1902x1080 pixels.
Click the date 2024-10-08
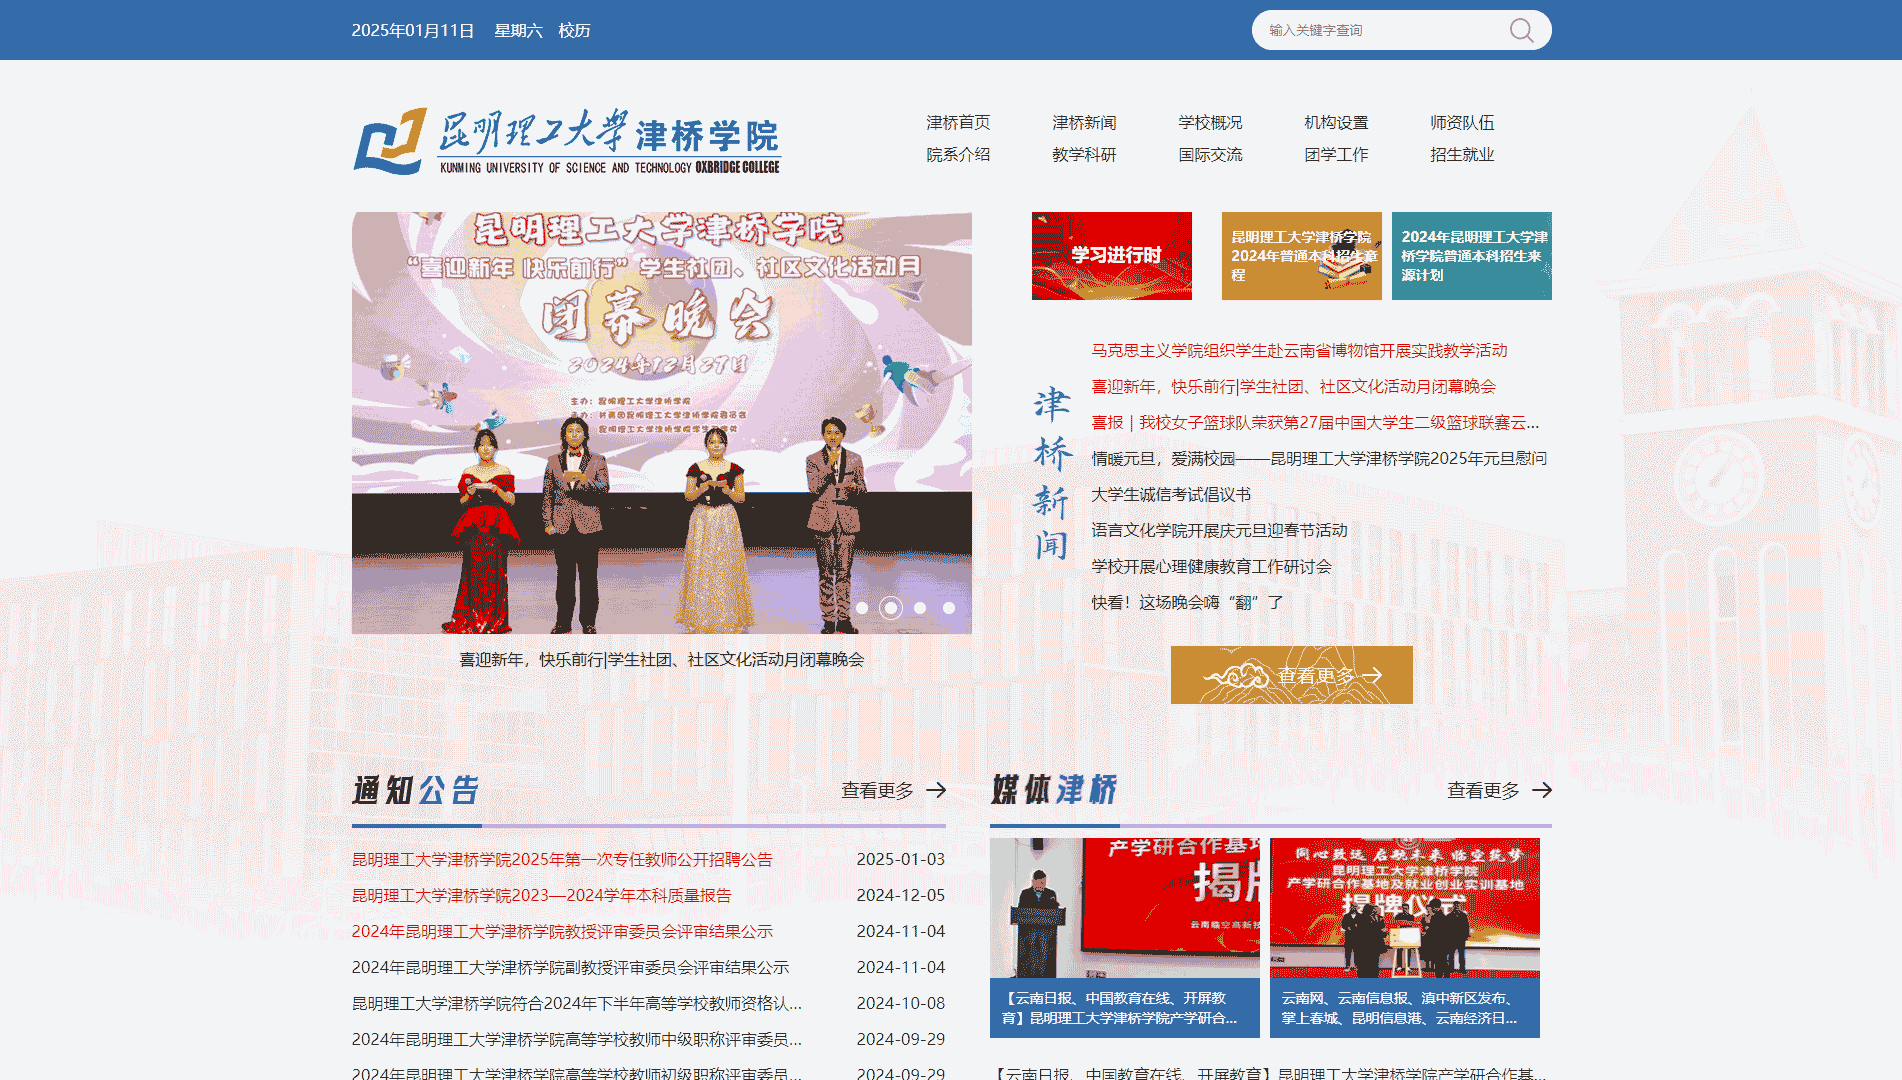pyautogui.click(x=900, y=1004)
